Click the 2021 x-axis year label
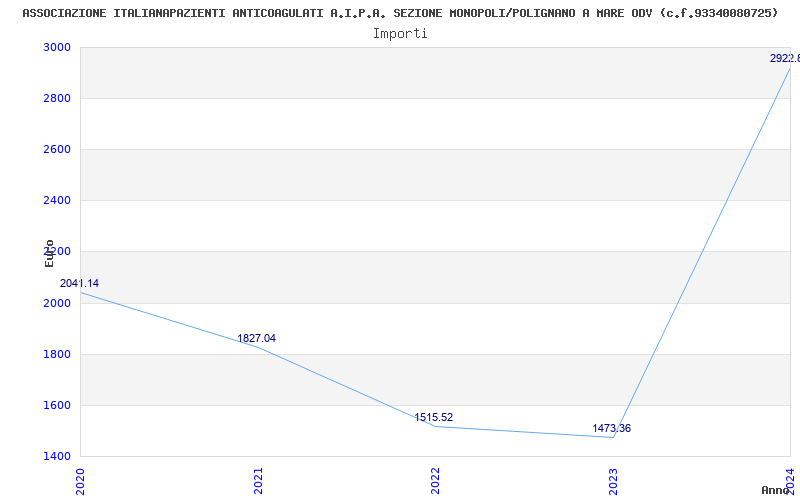 (x=258, y=481)
